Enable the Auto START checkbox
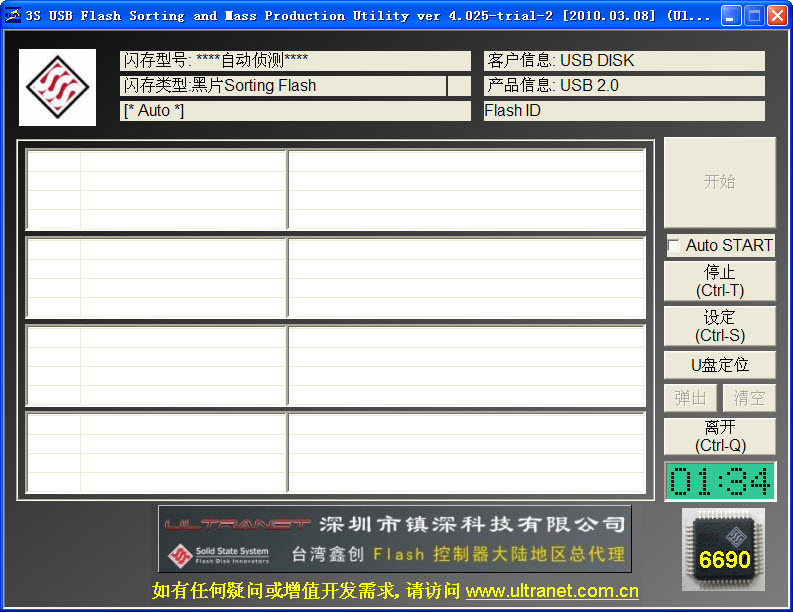This screenshot has height=612, width=793. (674, 245)
